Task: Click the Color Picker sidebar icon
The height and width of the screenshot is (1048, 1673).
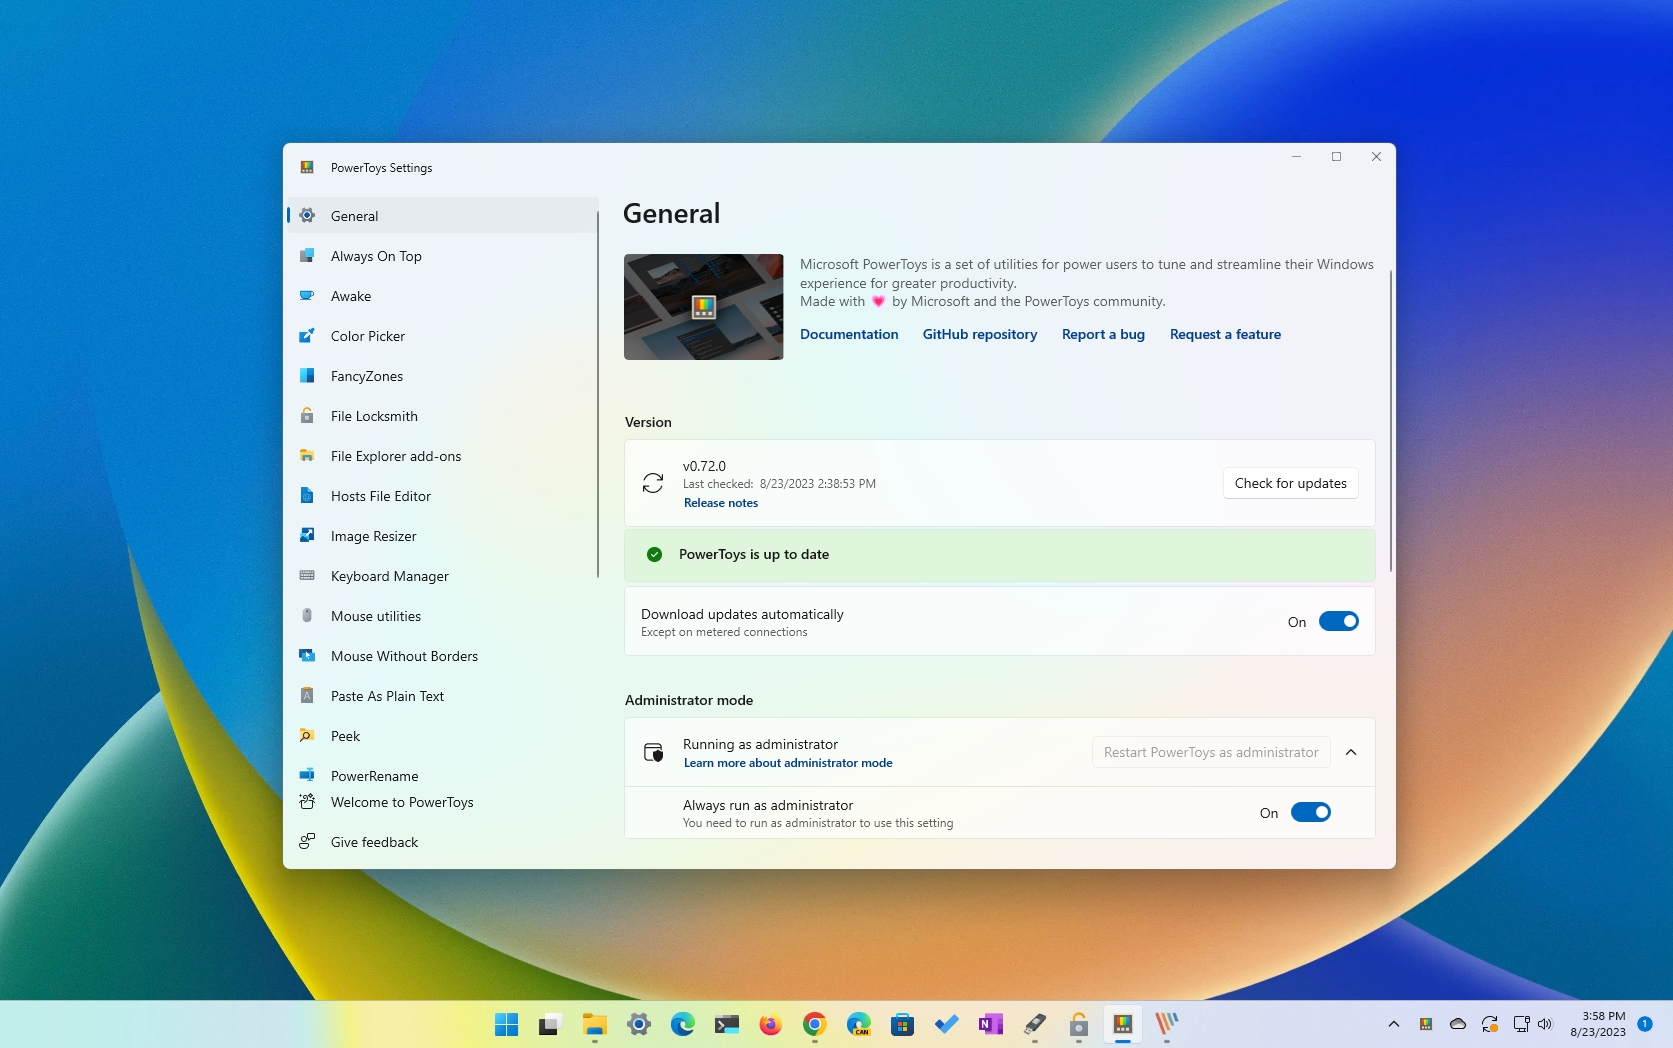Action: (x=307, y=336)
